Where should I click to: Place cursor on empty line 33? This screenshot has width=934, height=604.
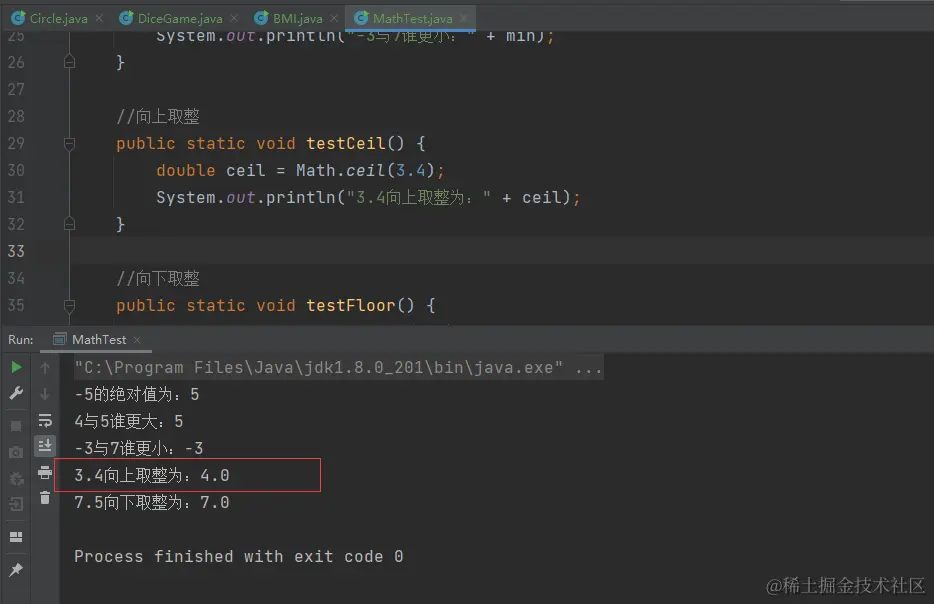tap(500, 251)
